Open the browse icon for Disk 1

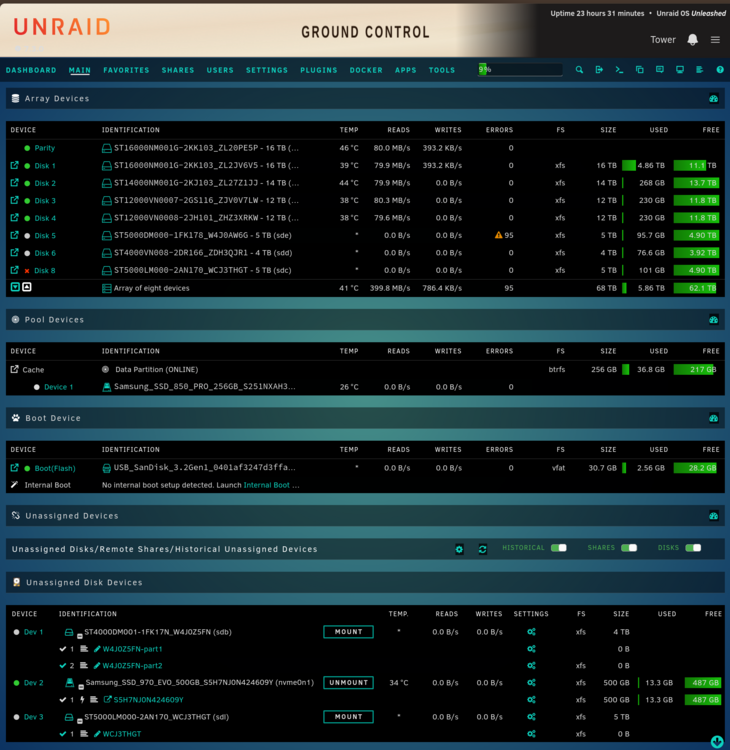point(14,165)
